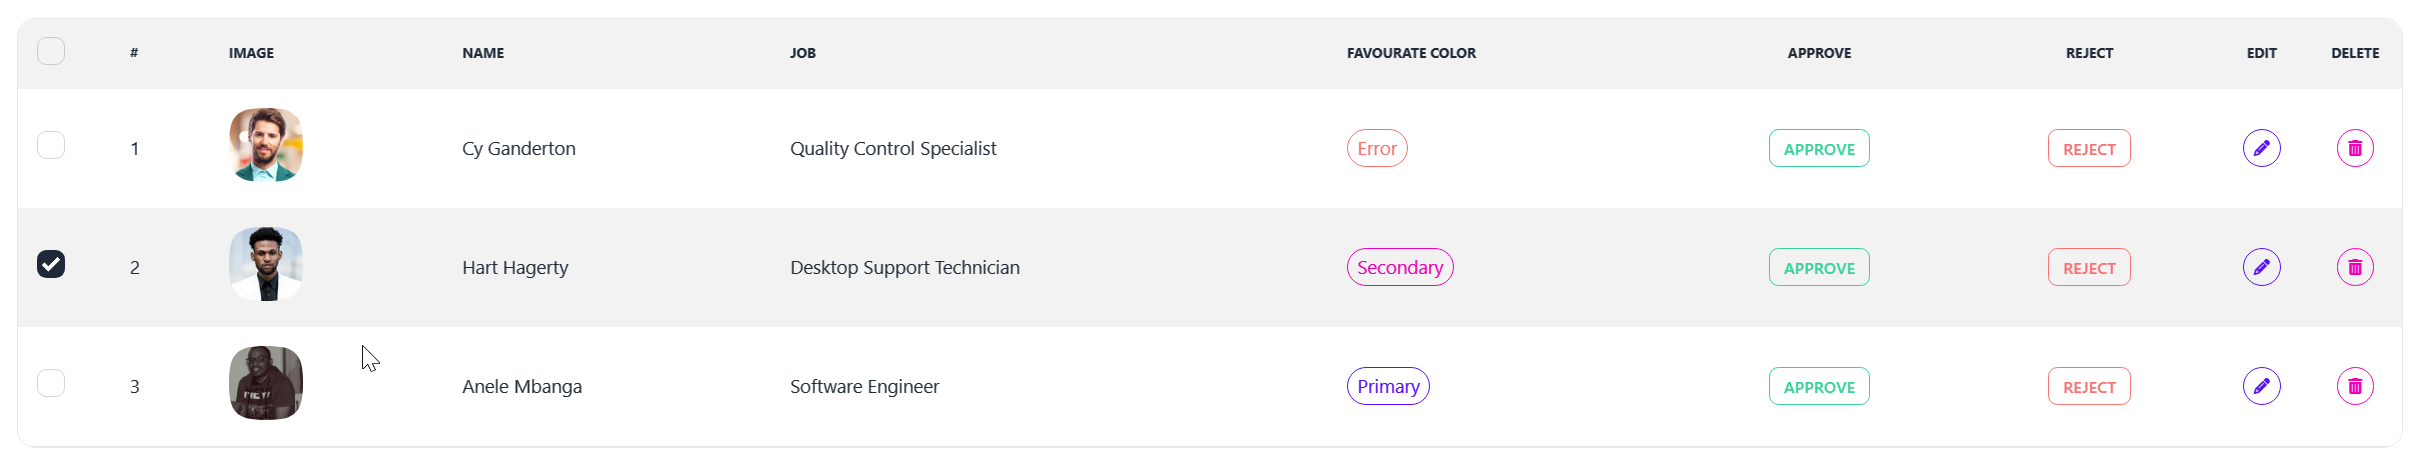This screenshot has height=464, width=2421.
Task: Reject Cy Ganderton
Action: (x=2089, y=148)
